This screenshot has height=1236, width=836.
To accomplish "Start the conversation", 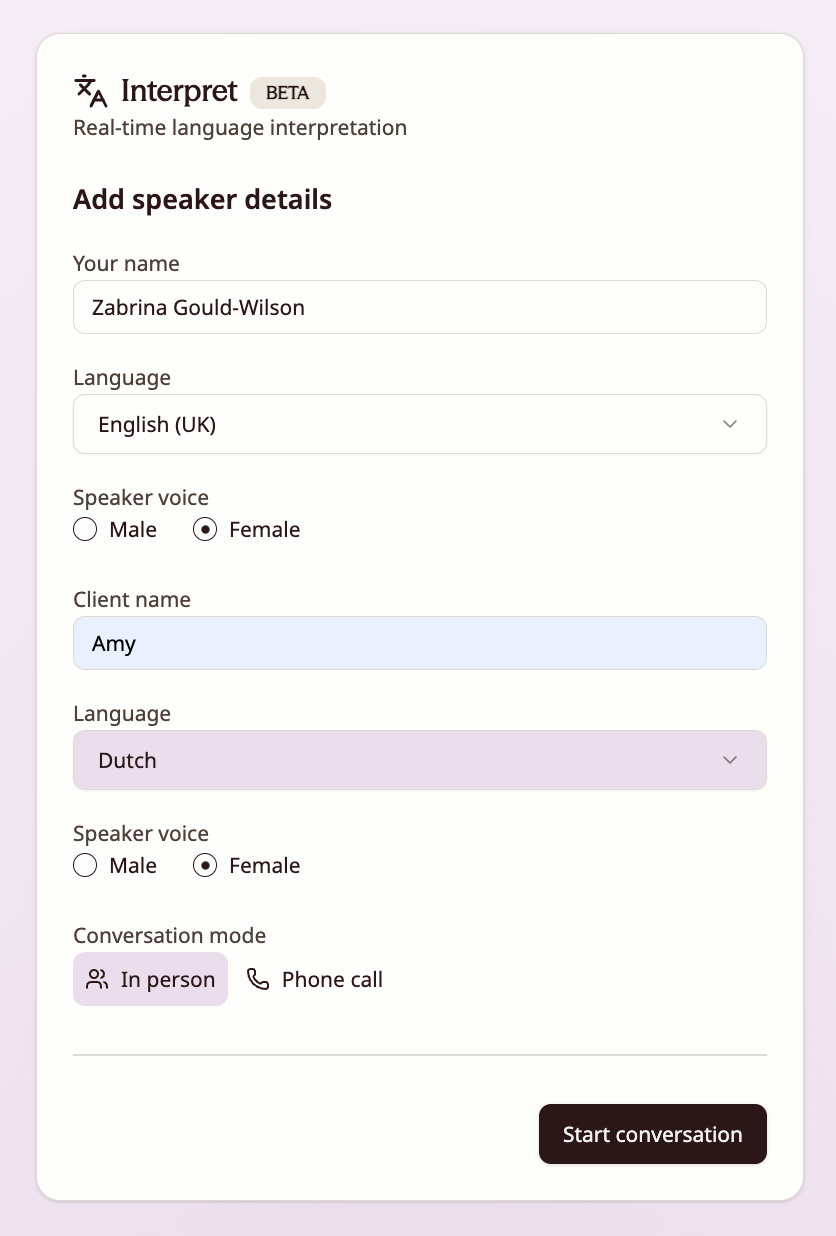I will [653, 1134].
